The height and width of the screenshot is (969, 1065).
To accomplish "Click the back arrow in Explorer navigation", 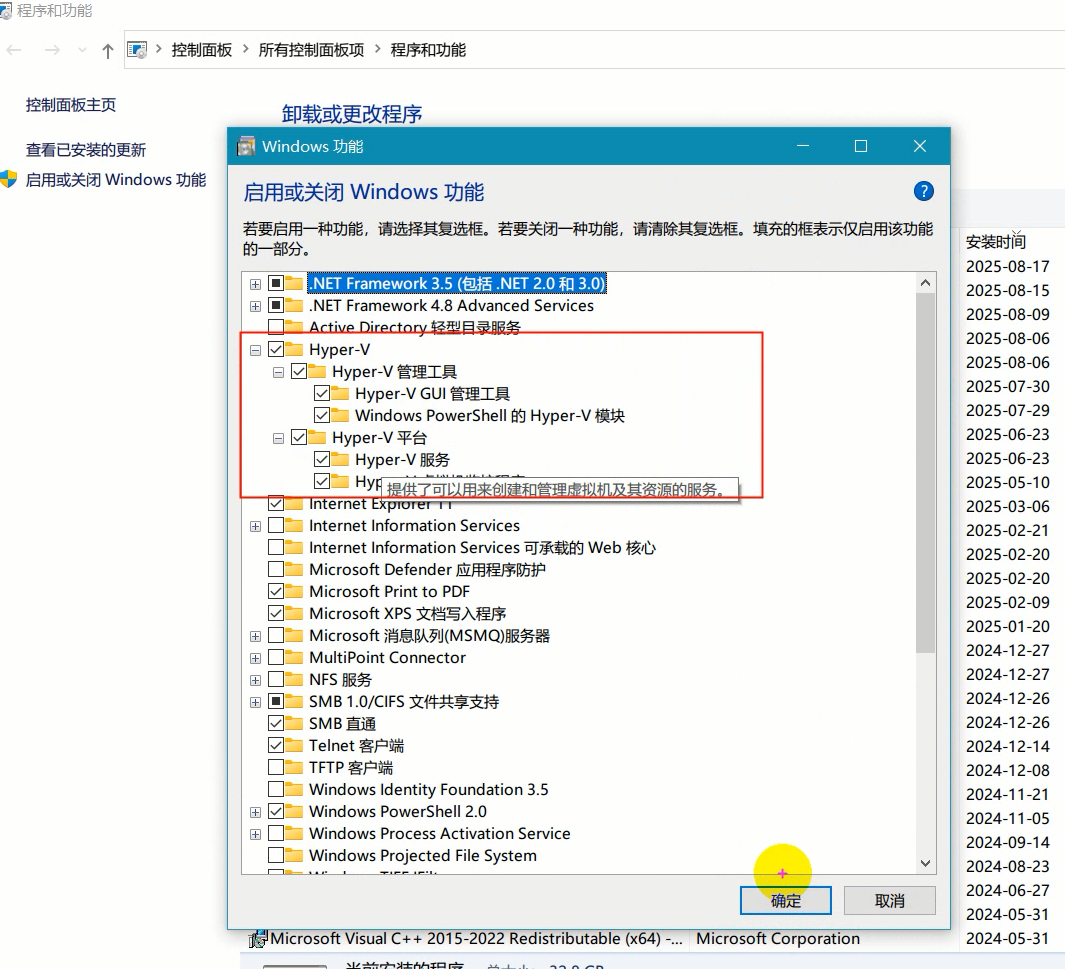I will (x=14, y=50).
